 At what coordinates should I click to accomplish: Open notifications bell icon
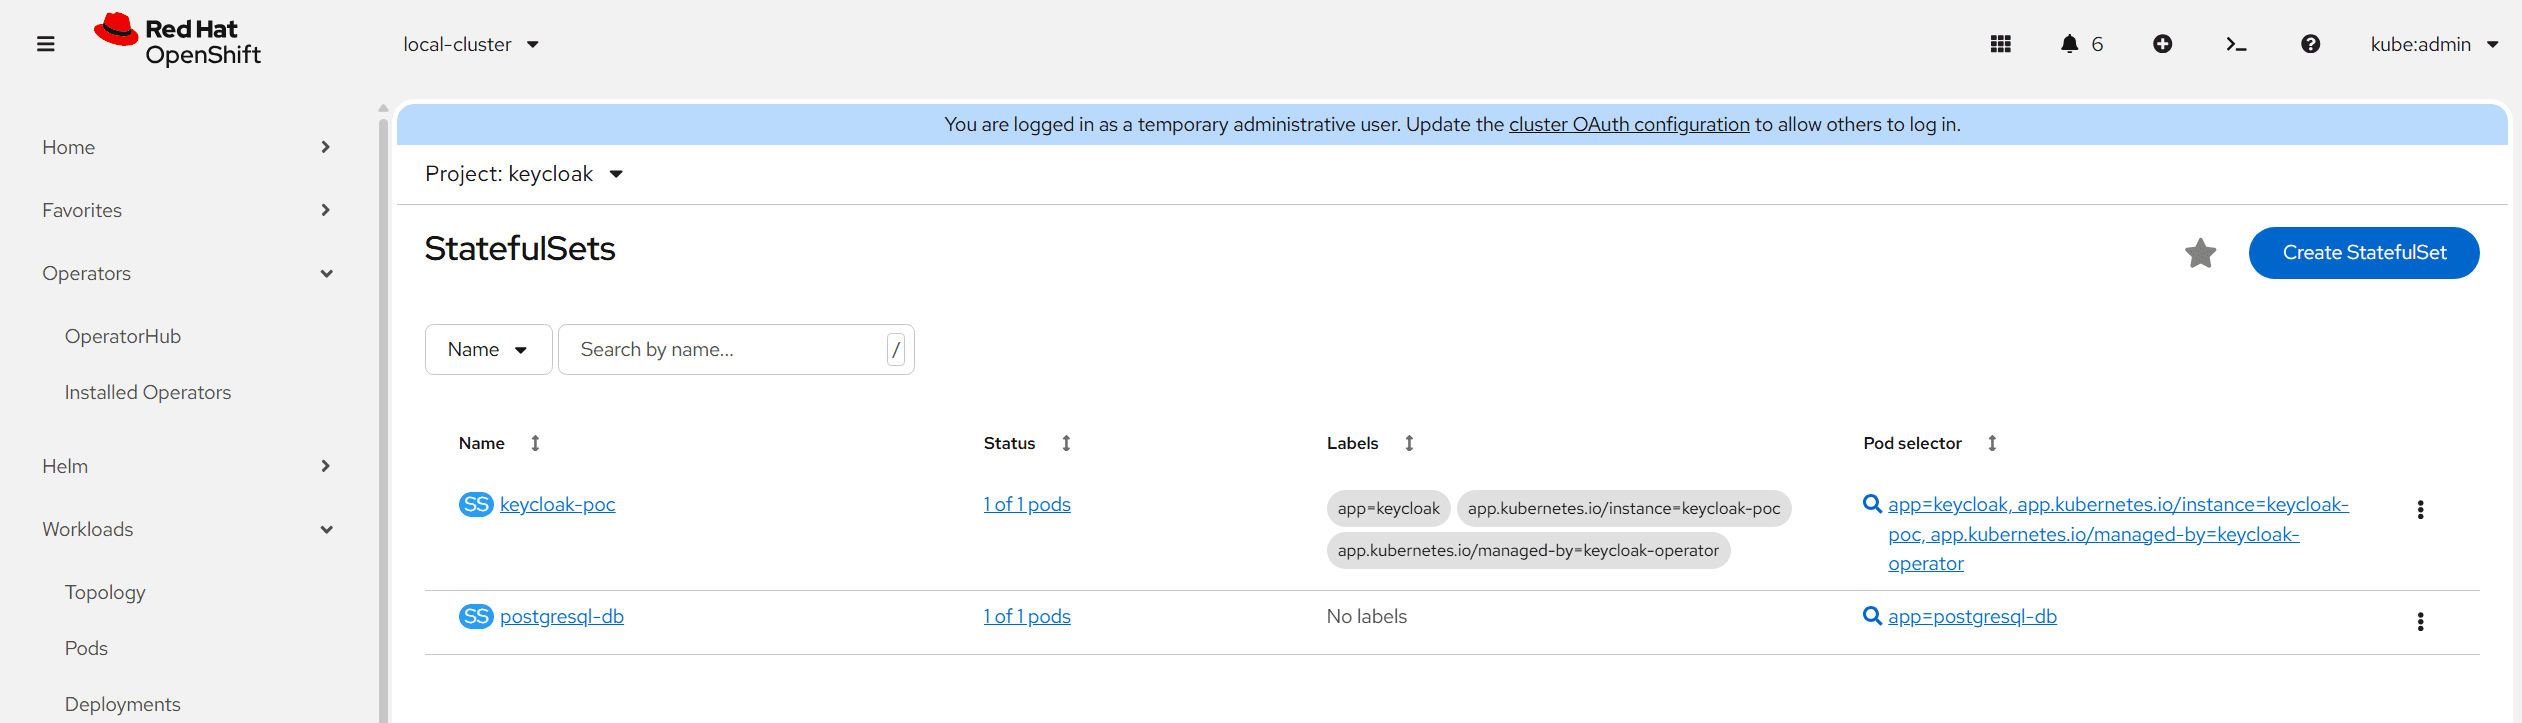[2081, 44]
